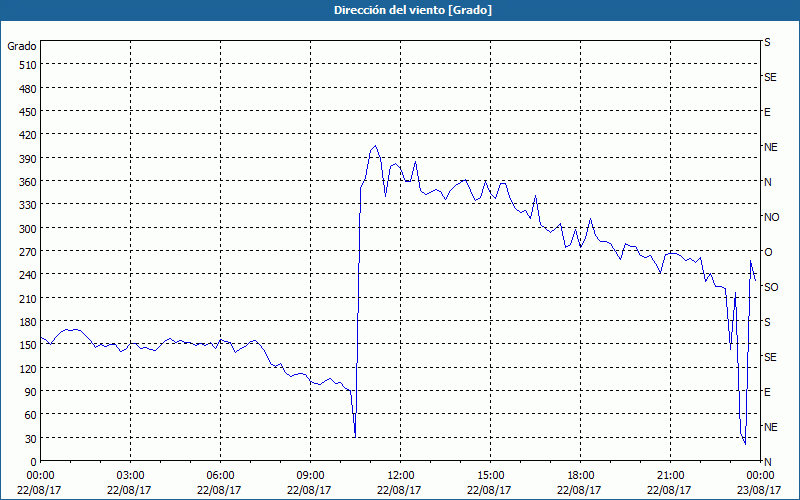Click the 510 value on the degree axis
Image resolution: width=800 pixels, height=500 pixels.
28,65
